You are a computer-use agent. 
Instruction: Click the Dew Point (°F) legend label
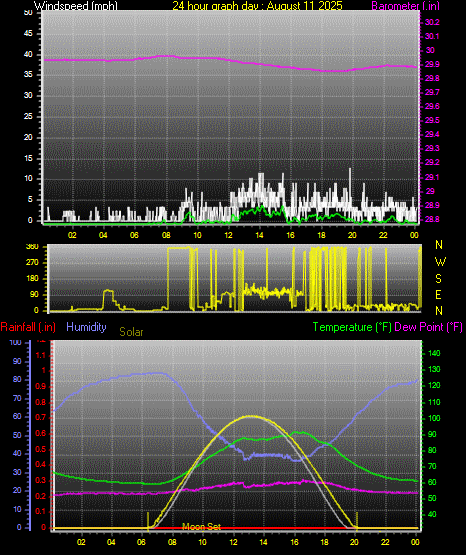(x=428, y=327)
